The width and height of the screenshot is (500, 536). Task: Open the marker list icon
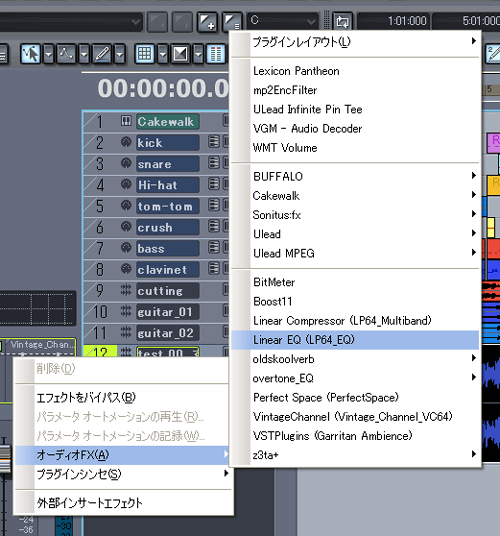click(x=232, y=22)
